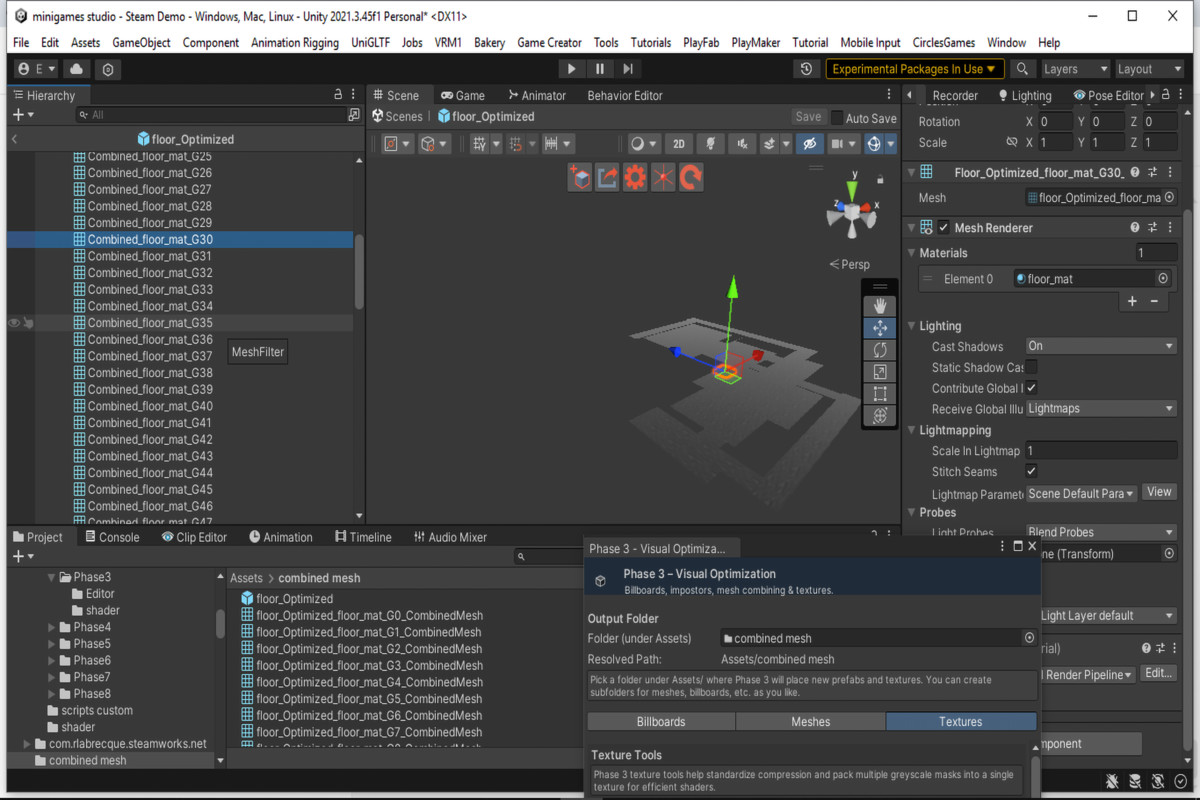Switch to the Animator tab
The width and height of the screenshot is (1200, 800).
[x=536, y=95]
